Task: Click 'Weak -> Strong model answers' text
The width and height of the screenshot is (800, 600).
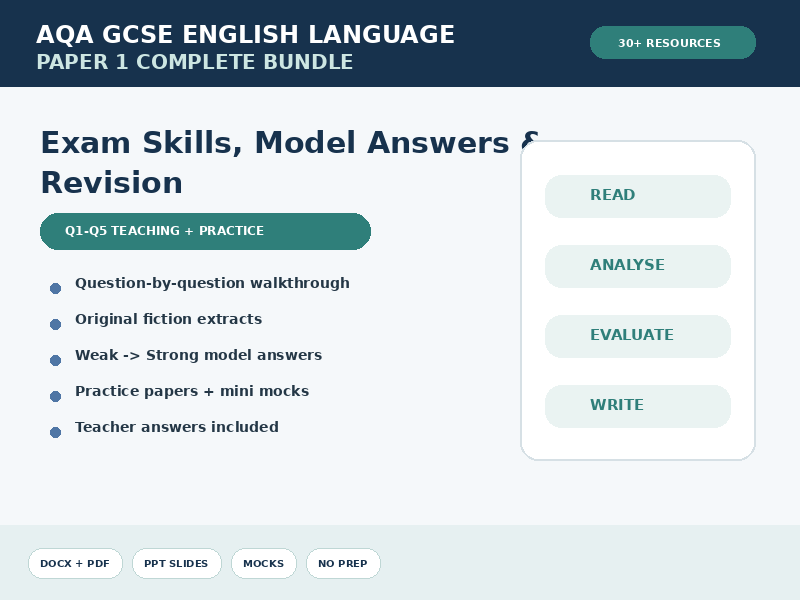Action: pos(198,355)
